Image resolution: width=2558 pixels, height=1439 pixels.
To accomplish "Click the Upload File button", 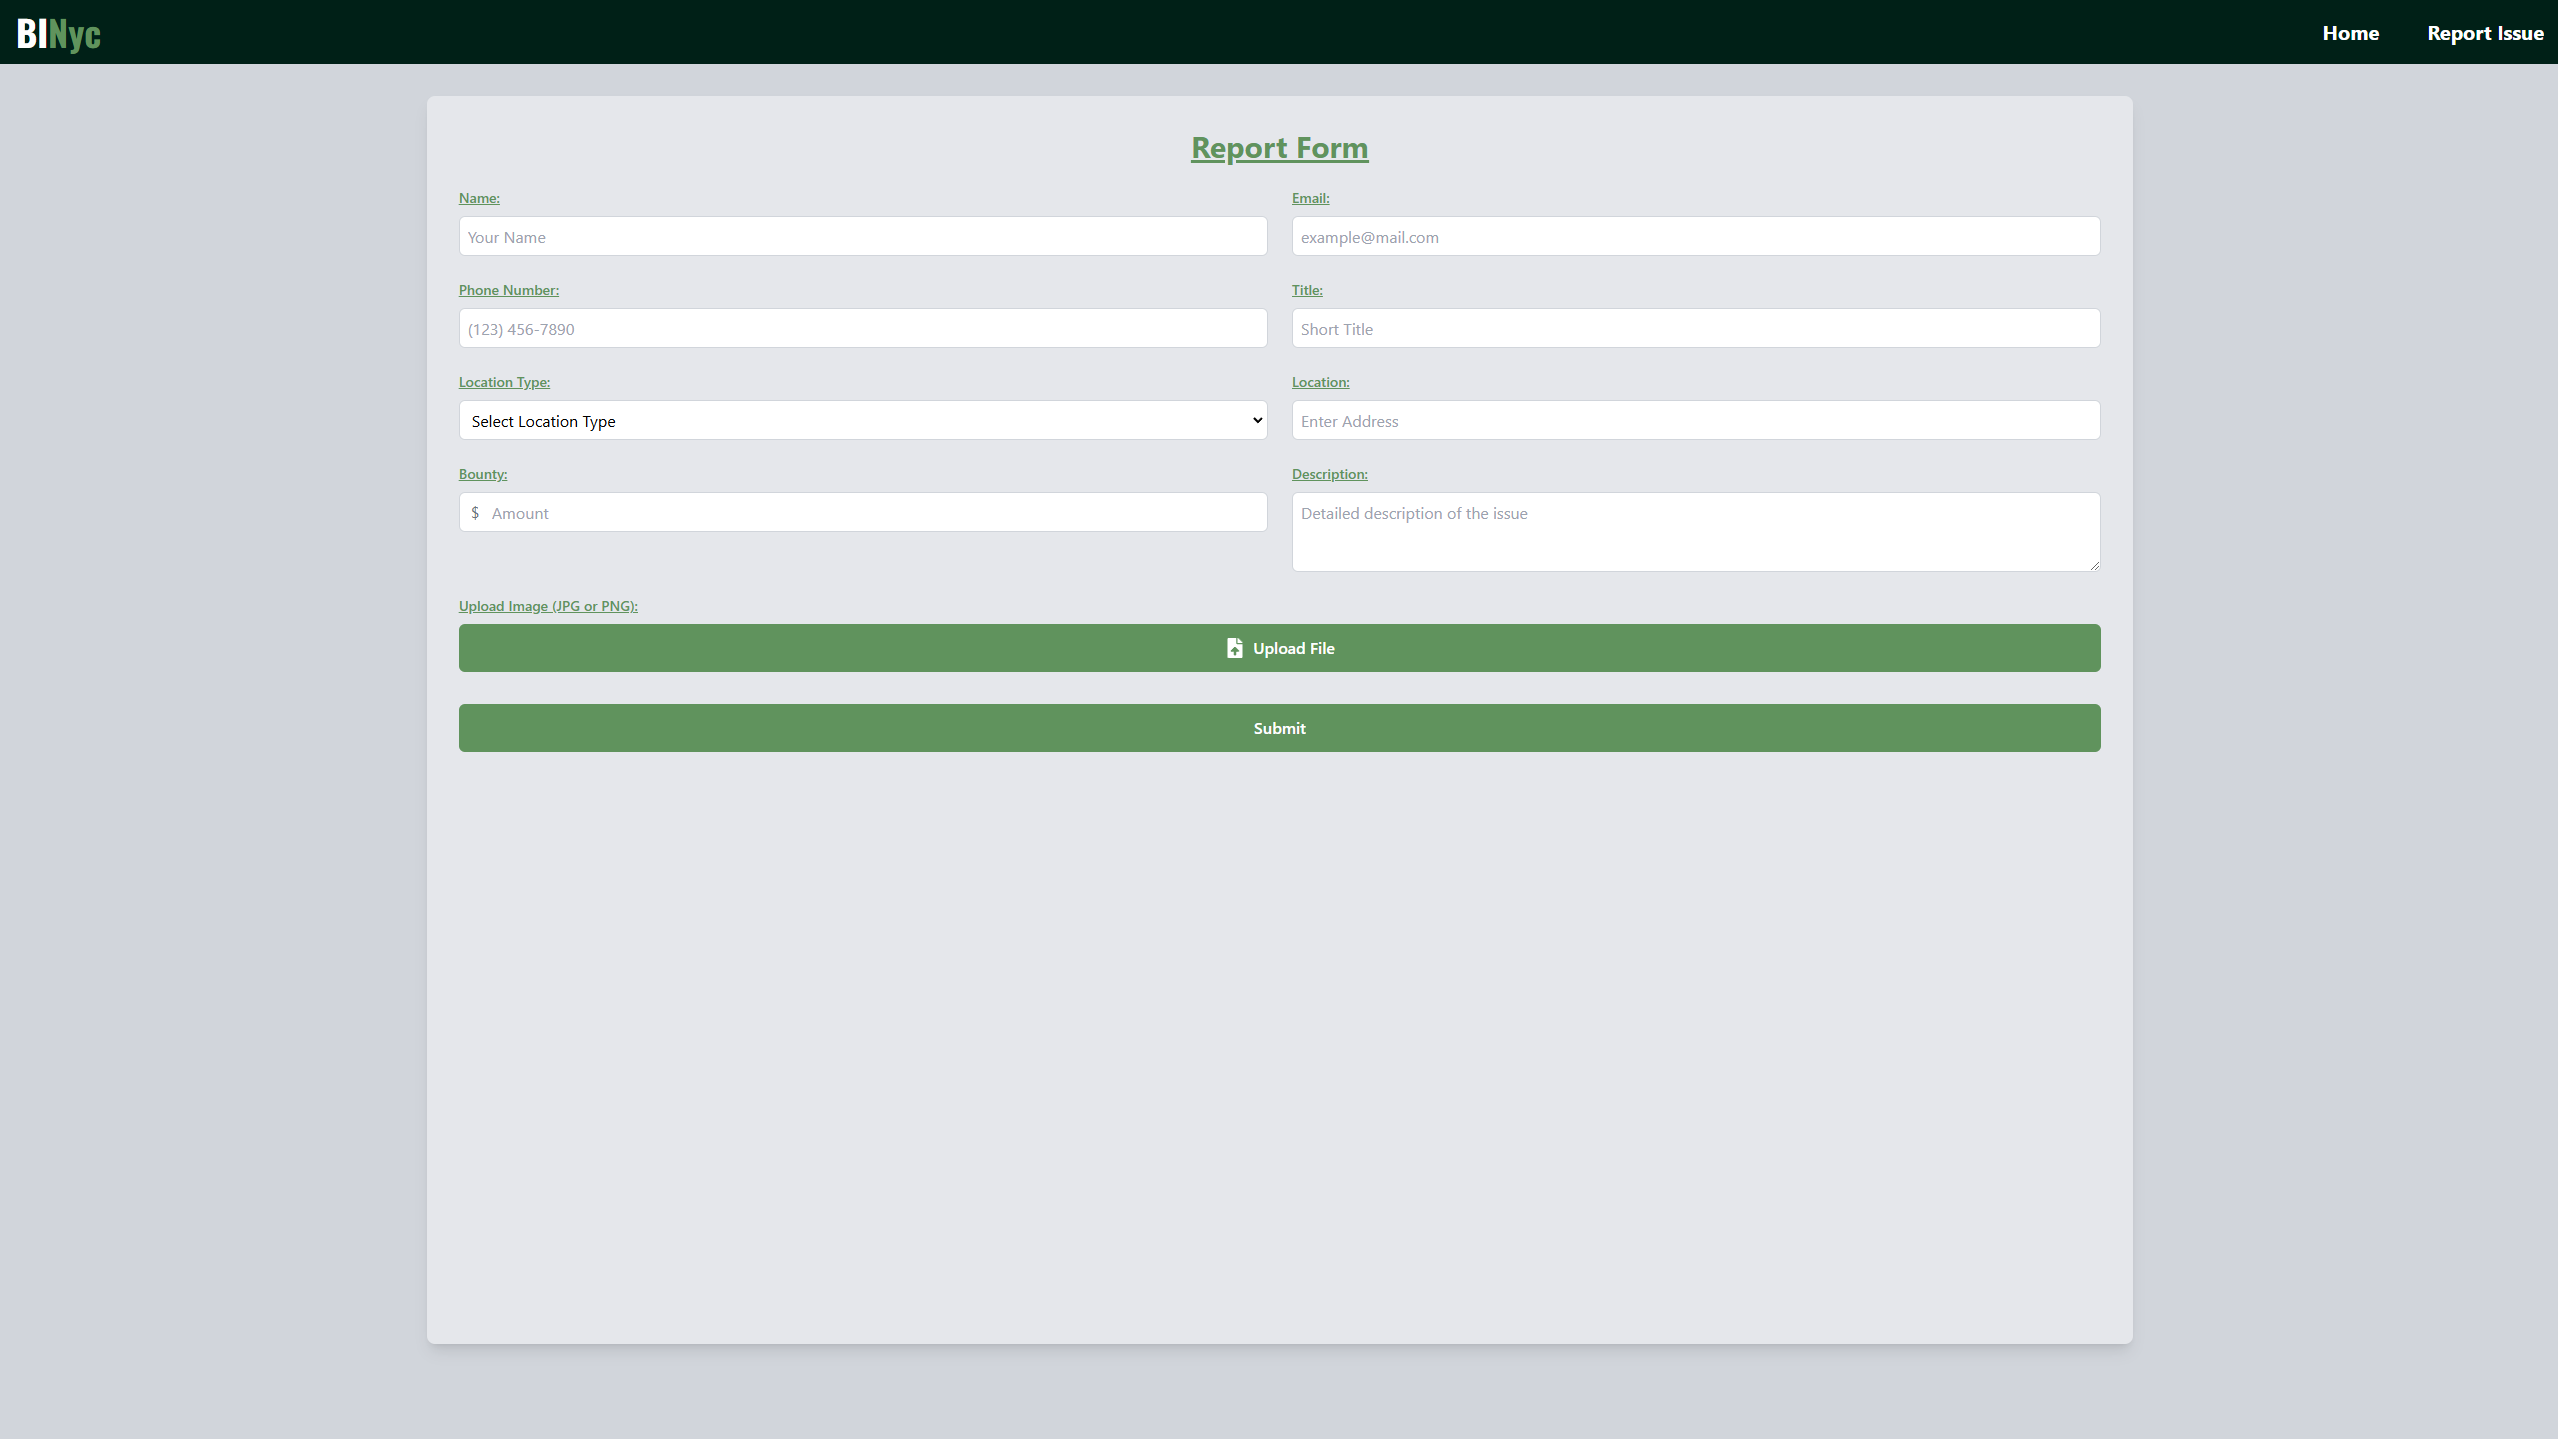I will (x=1279, y=648).
